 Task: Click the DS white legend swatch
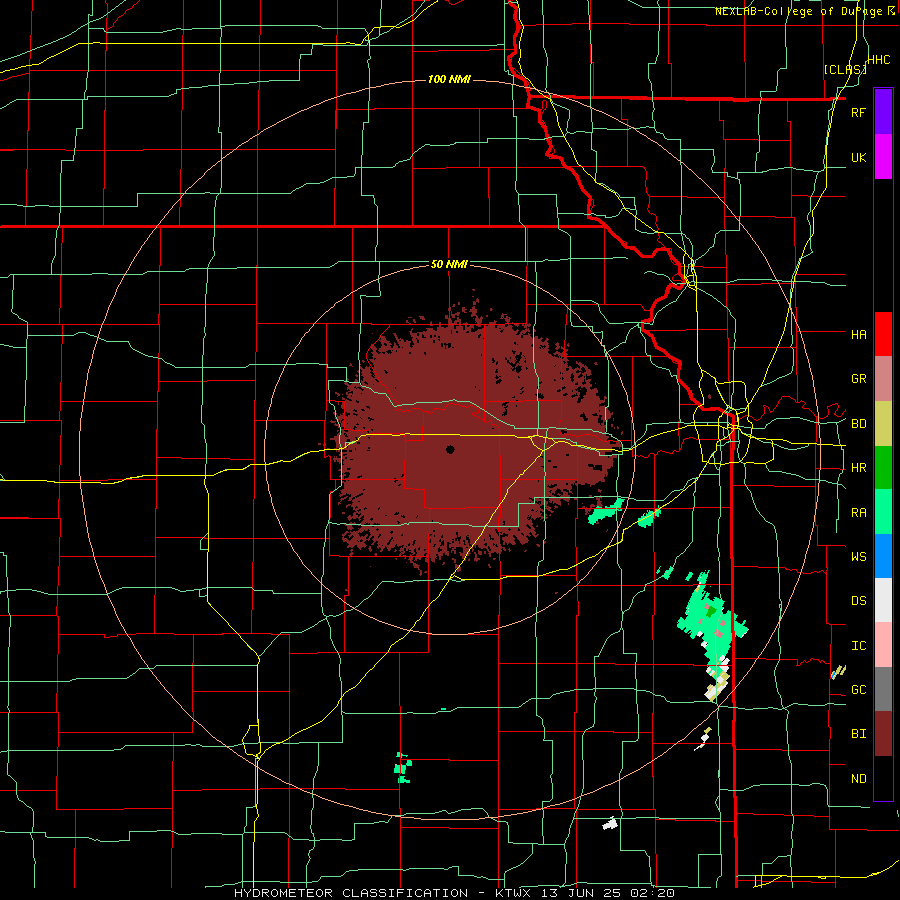coord(883,600)
